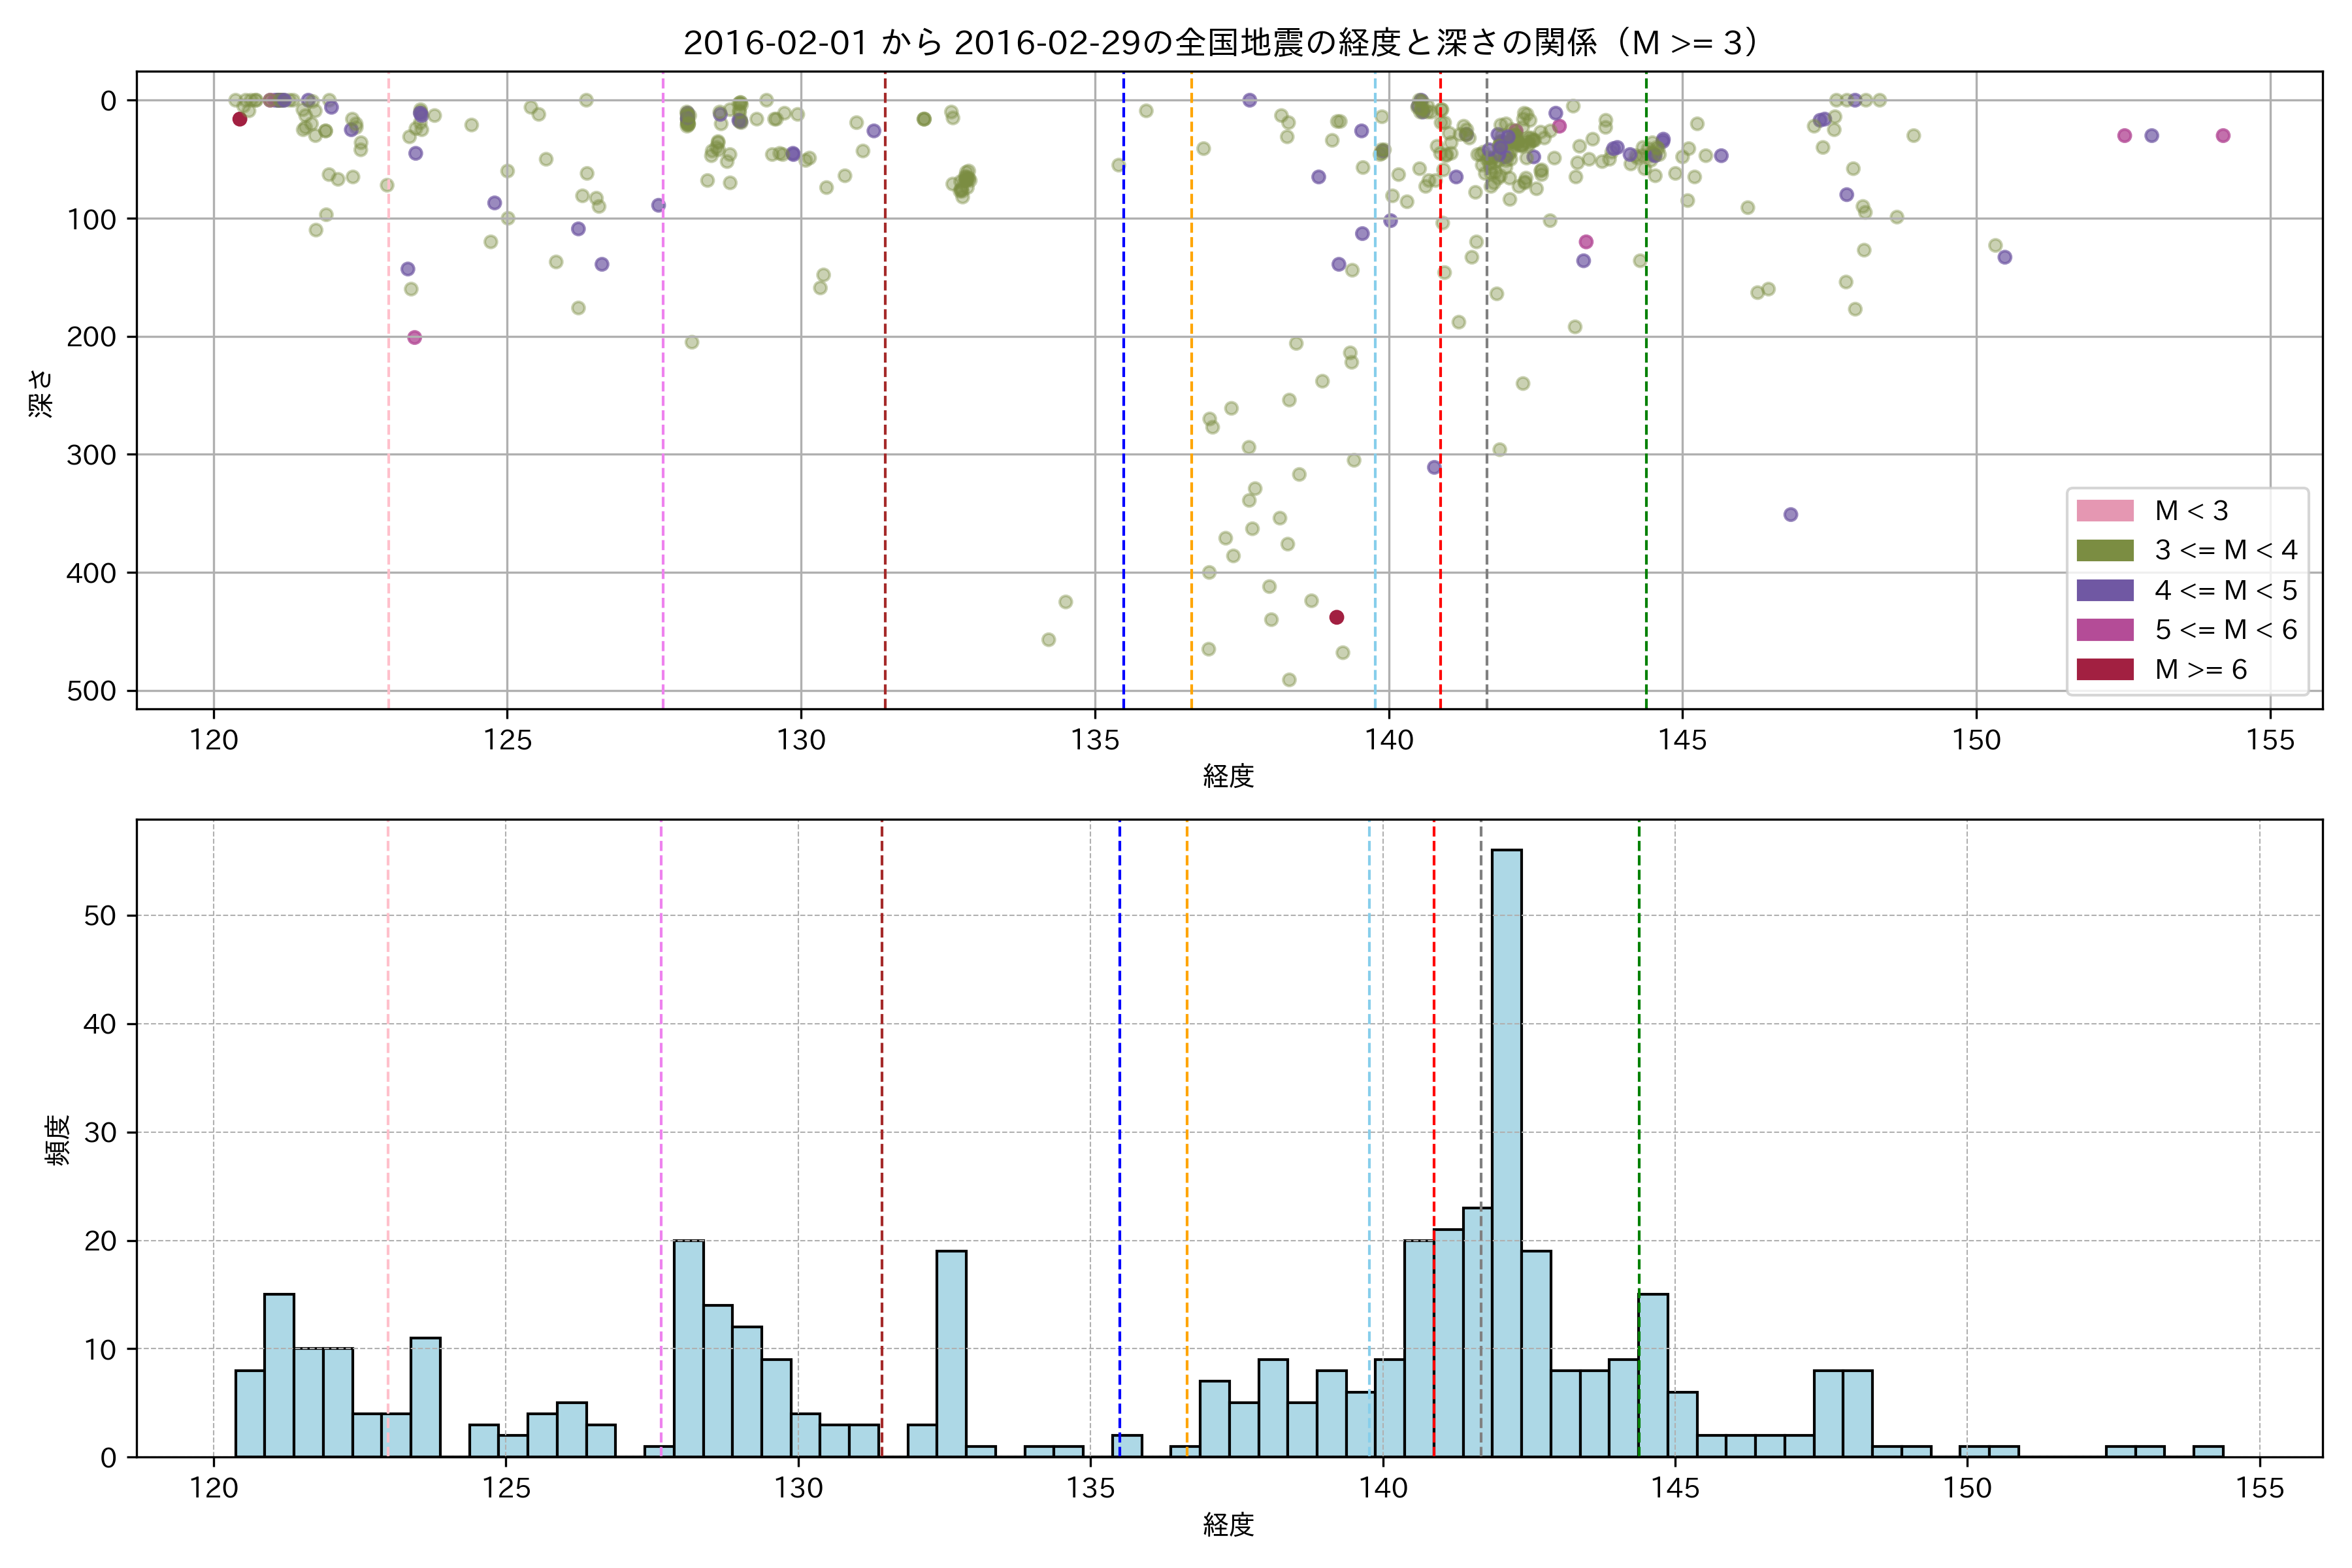
Task: Click the 50 tick label on frequency axis
Action: point(100,916)
